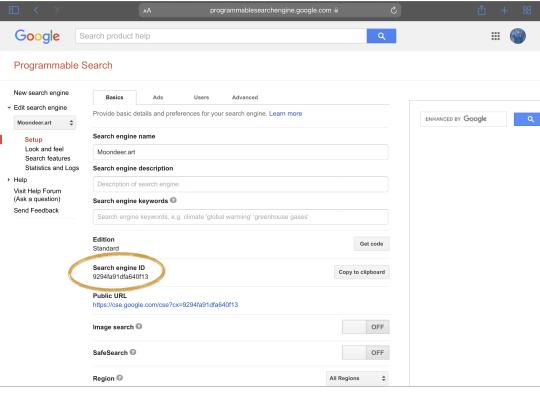
Task: Toggle Safari sidebar icon
Action: pos(14,10)
